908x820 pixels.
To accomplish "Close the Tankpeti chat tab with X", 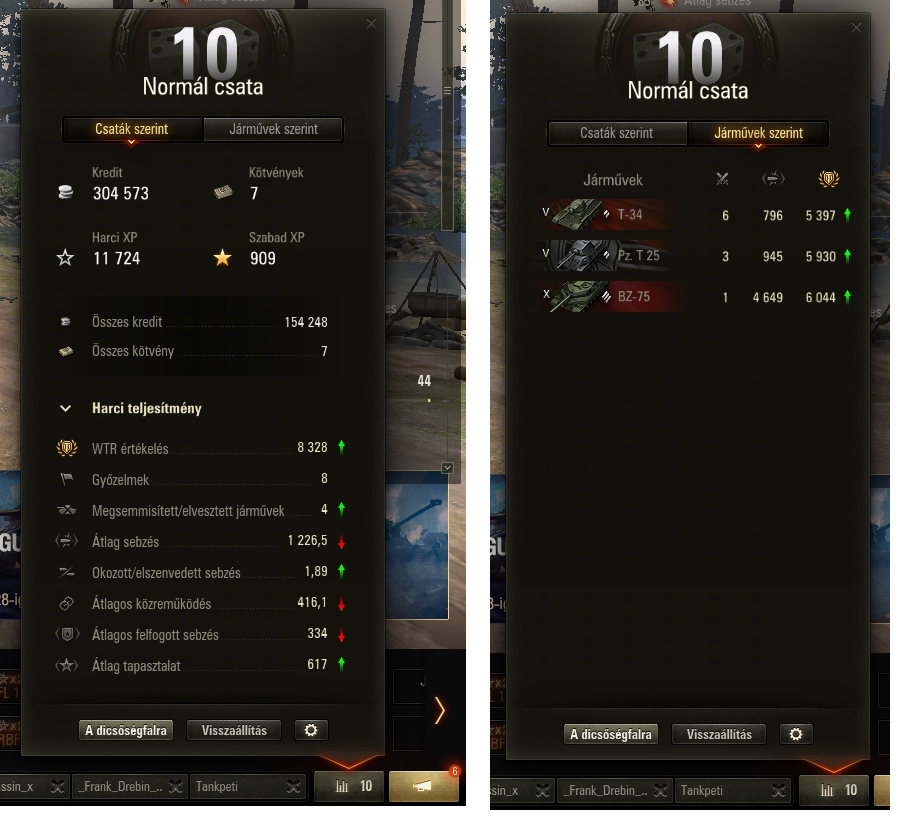I will point(294,786).
